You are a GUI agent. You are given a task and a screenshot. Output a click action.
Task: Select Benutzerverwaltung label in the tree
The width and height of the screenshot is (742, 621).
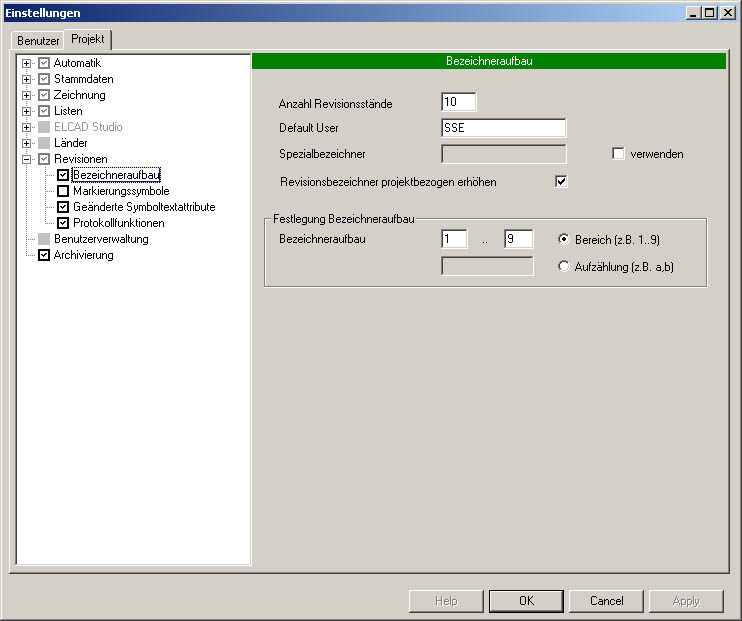point(101,239)
